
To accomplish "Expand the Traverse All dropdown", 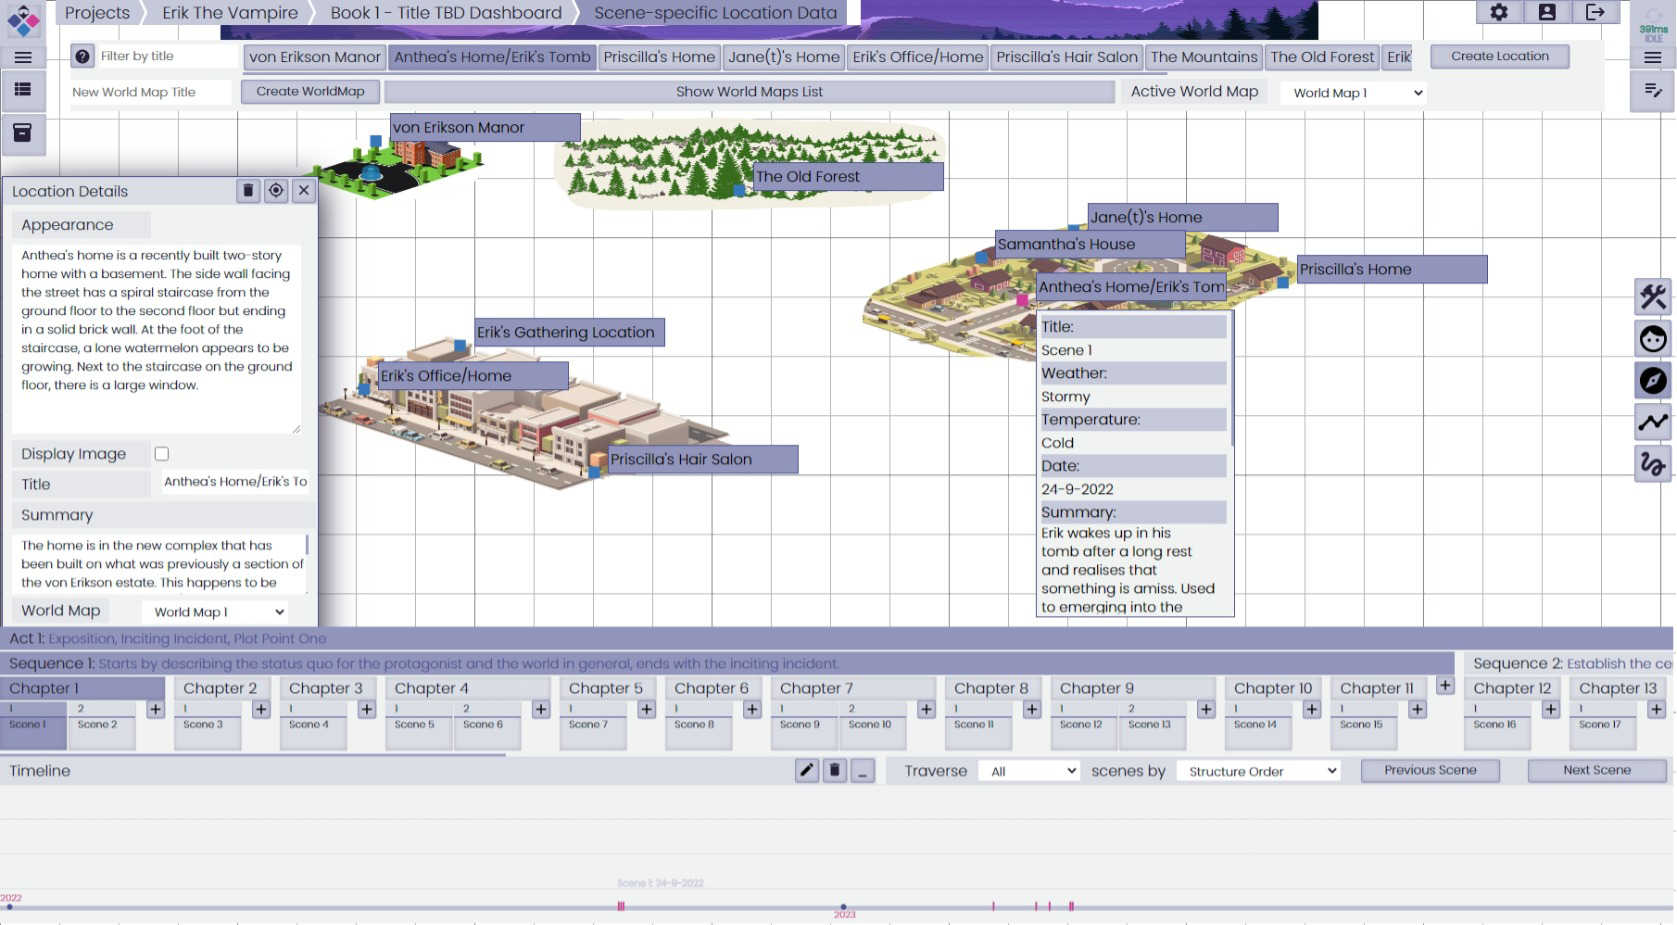I will (1031, 771).
